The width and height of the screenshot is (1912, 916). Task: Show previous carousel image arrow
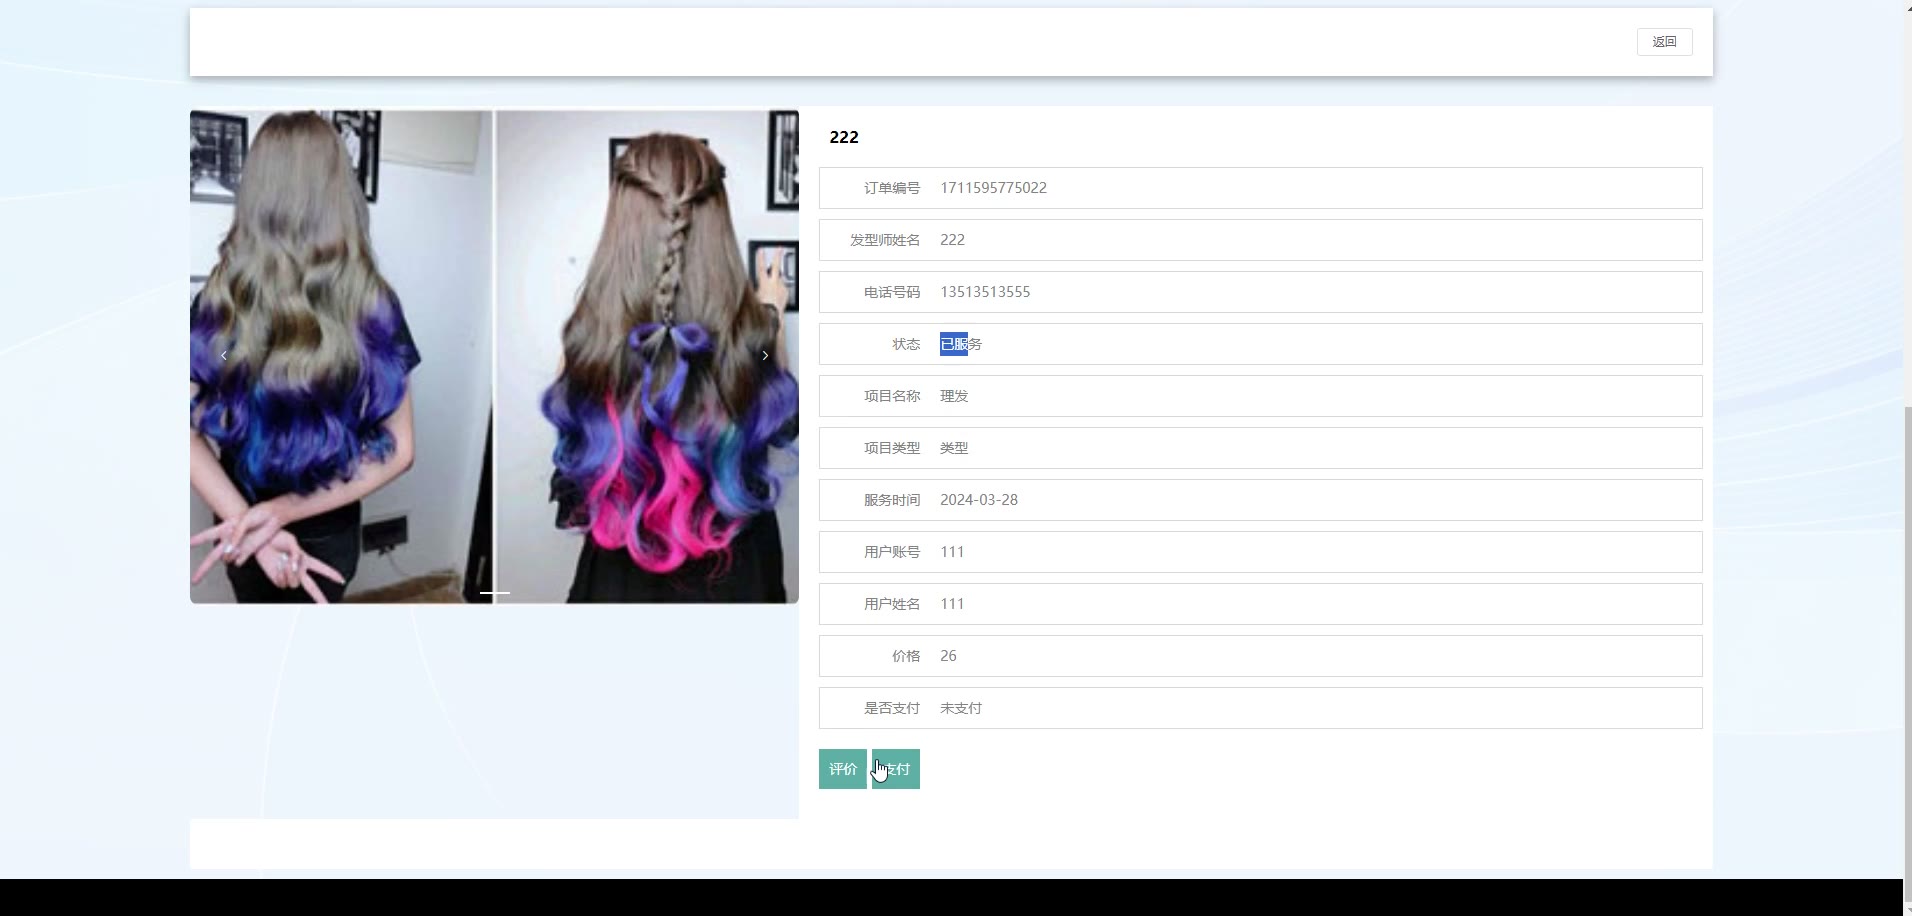[x=224, y=356]
